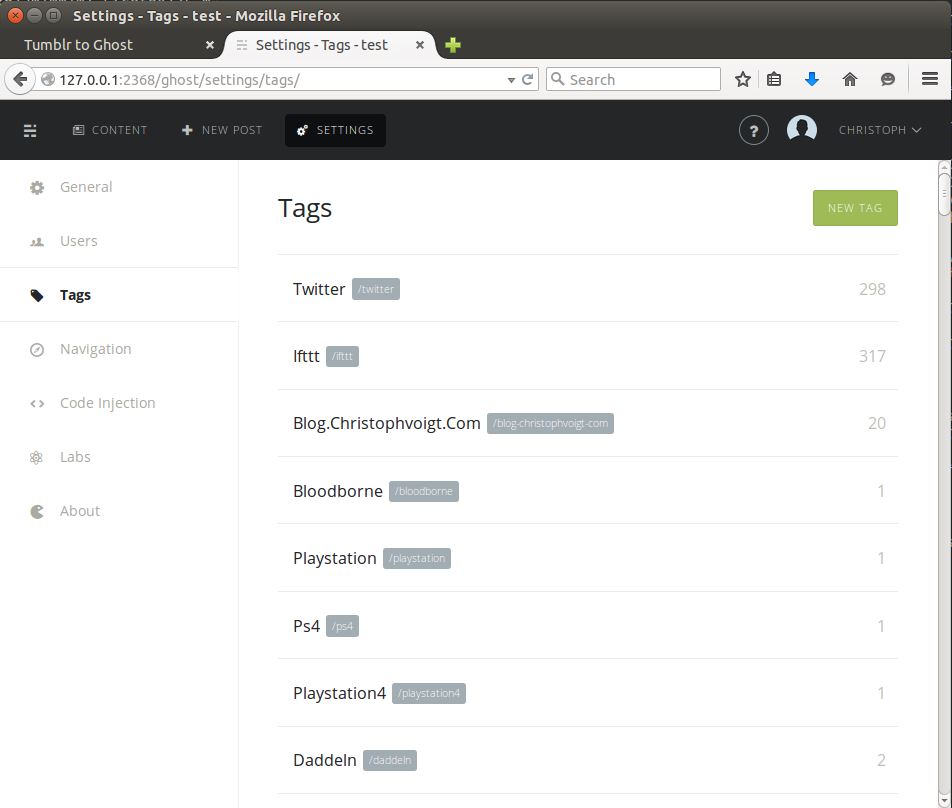Screen dimensions: 952x808
Task: Open the Firefox chat bubble icon
Action: 888,80
